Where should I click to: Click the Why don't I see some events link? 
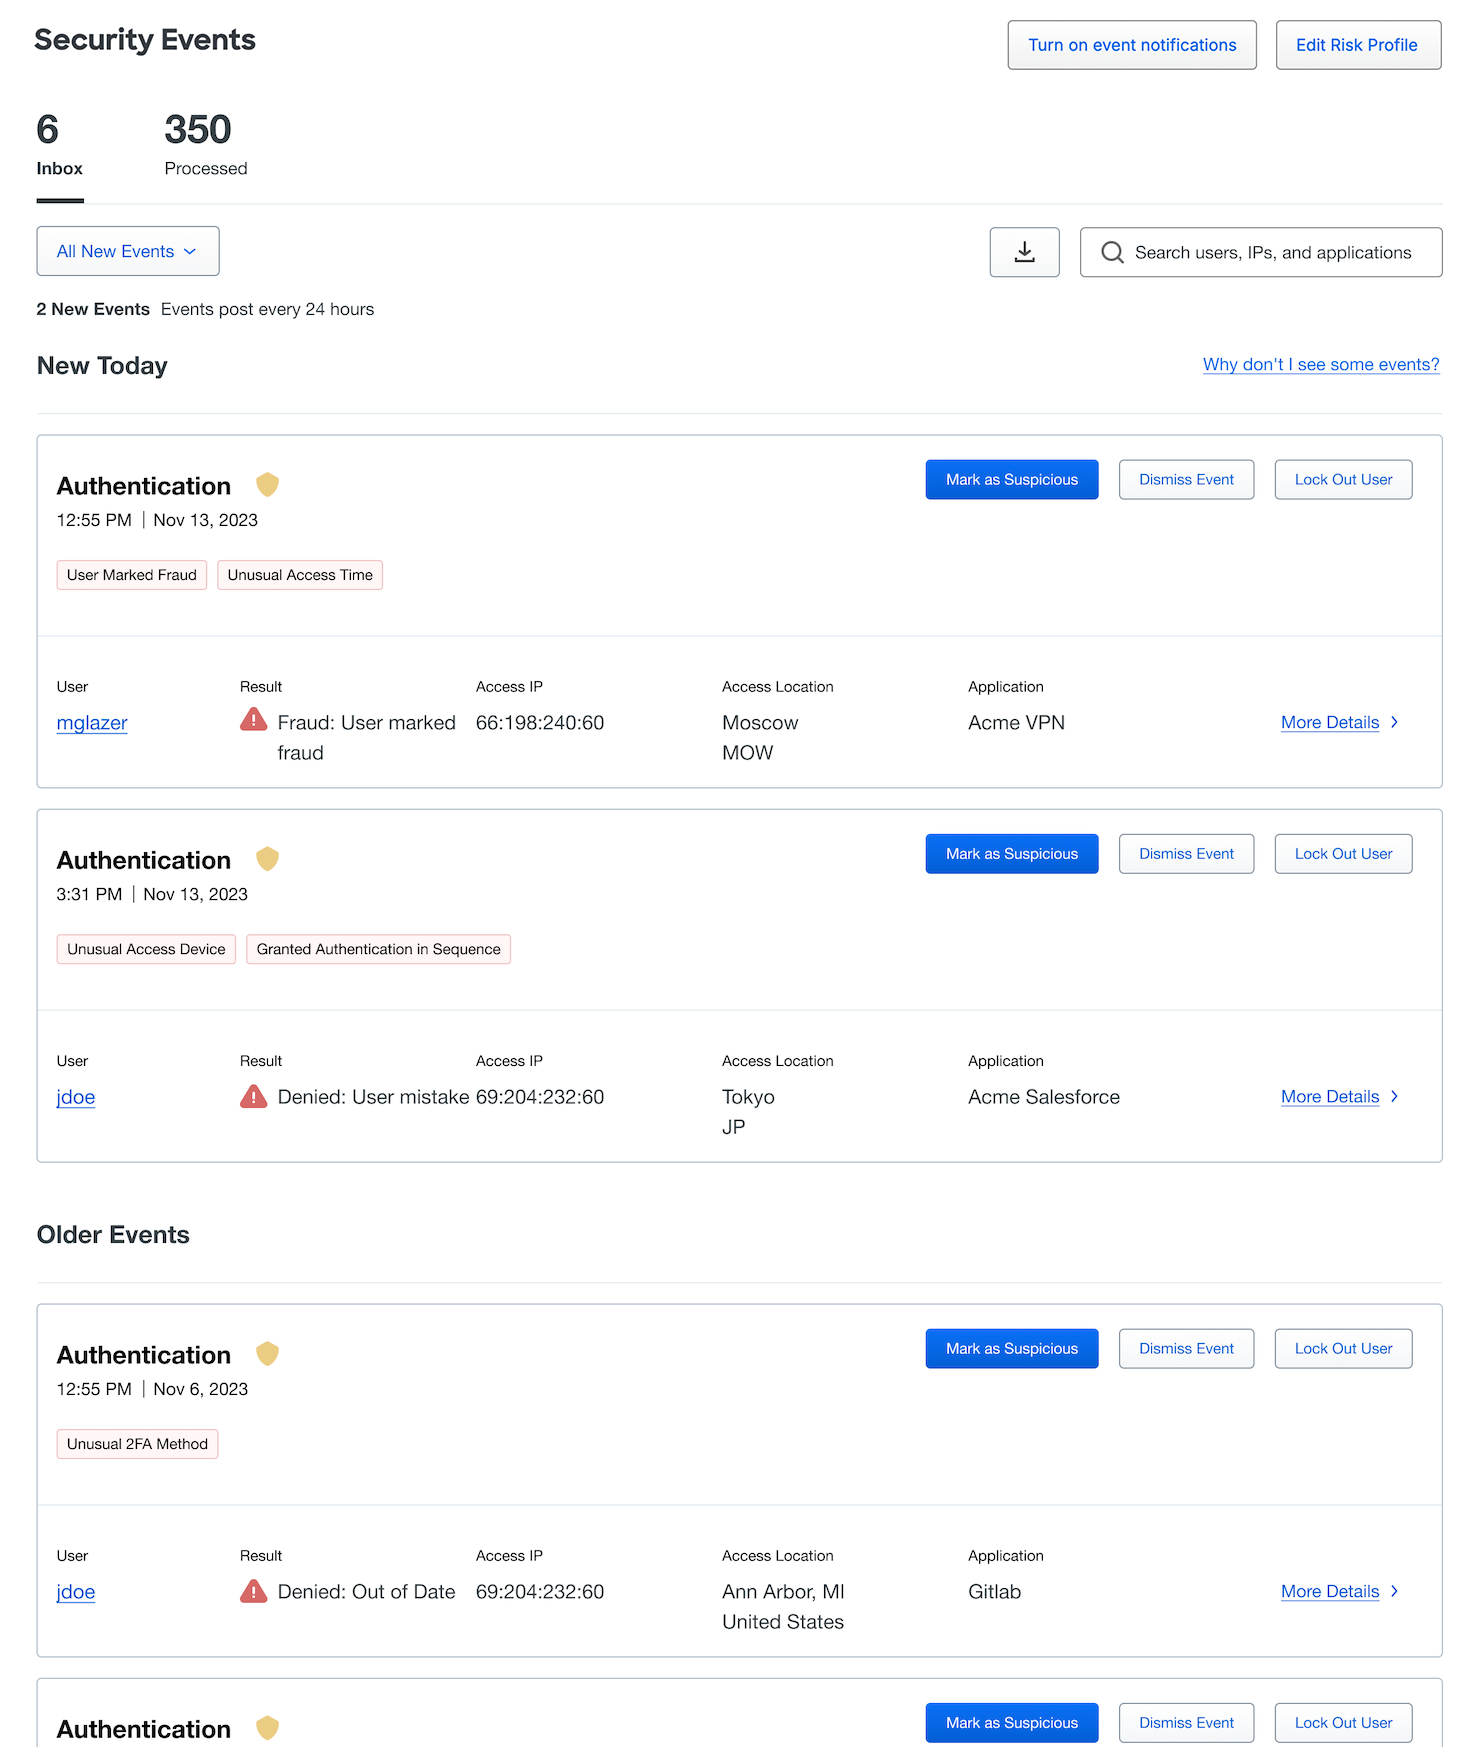click(1321, 364)
